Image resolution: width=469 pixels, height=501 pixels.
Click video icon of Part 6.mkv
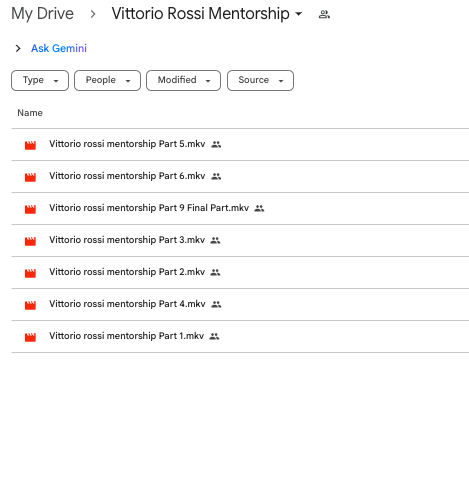(30, 177)
